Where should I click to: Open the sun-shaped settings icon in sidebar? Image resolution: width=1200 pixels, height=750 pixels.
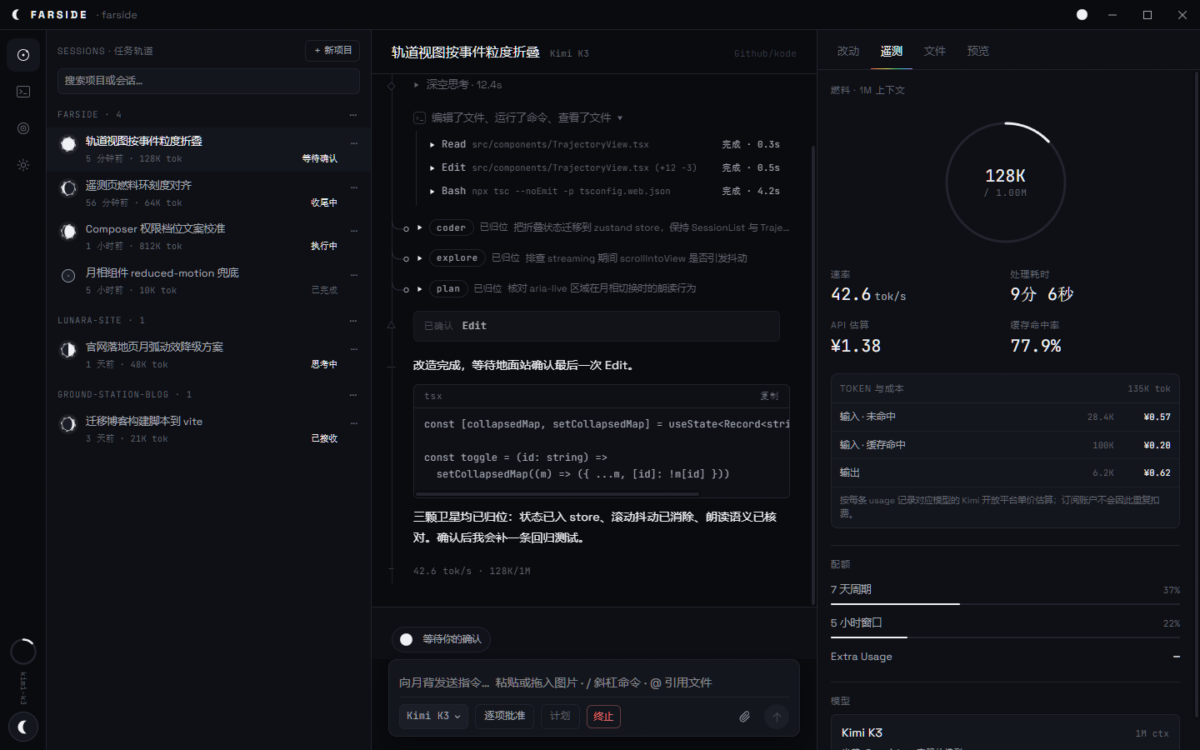23,165
